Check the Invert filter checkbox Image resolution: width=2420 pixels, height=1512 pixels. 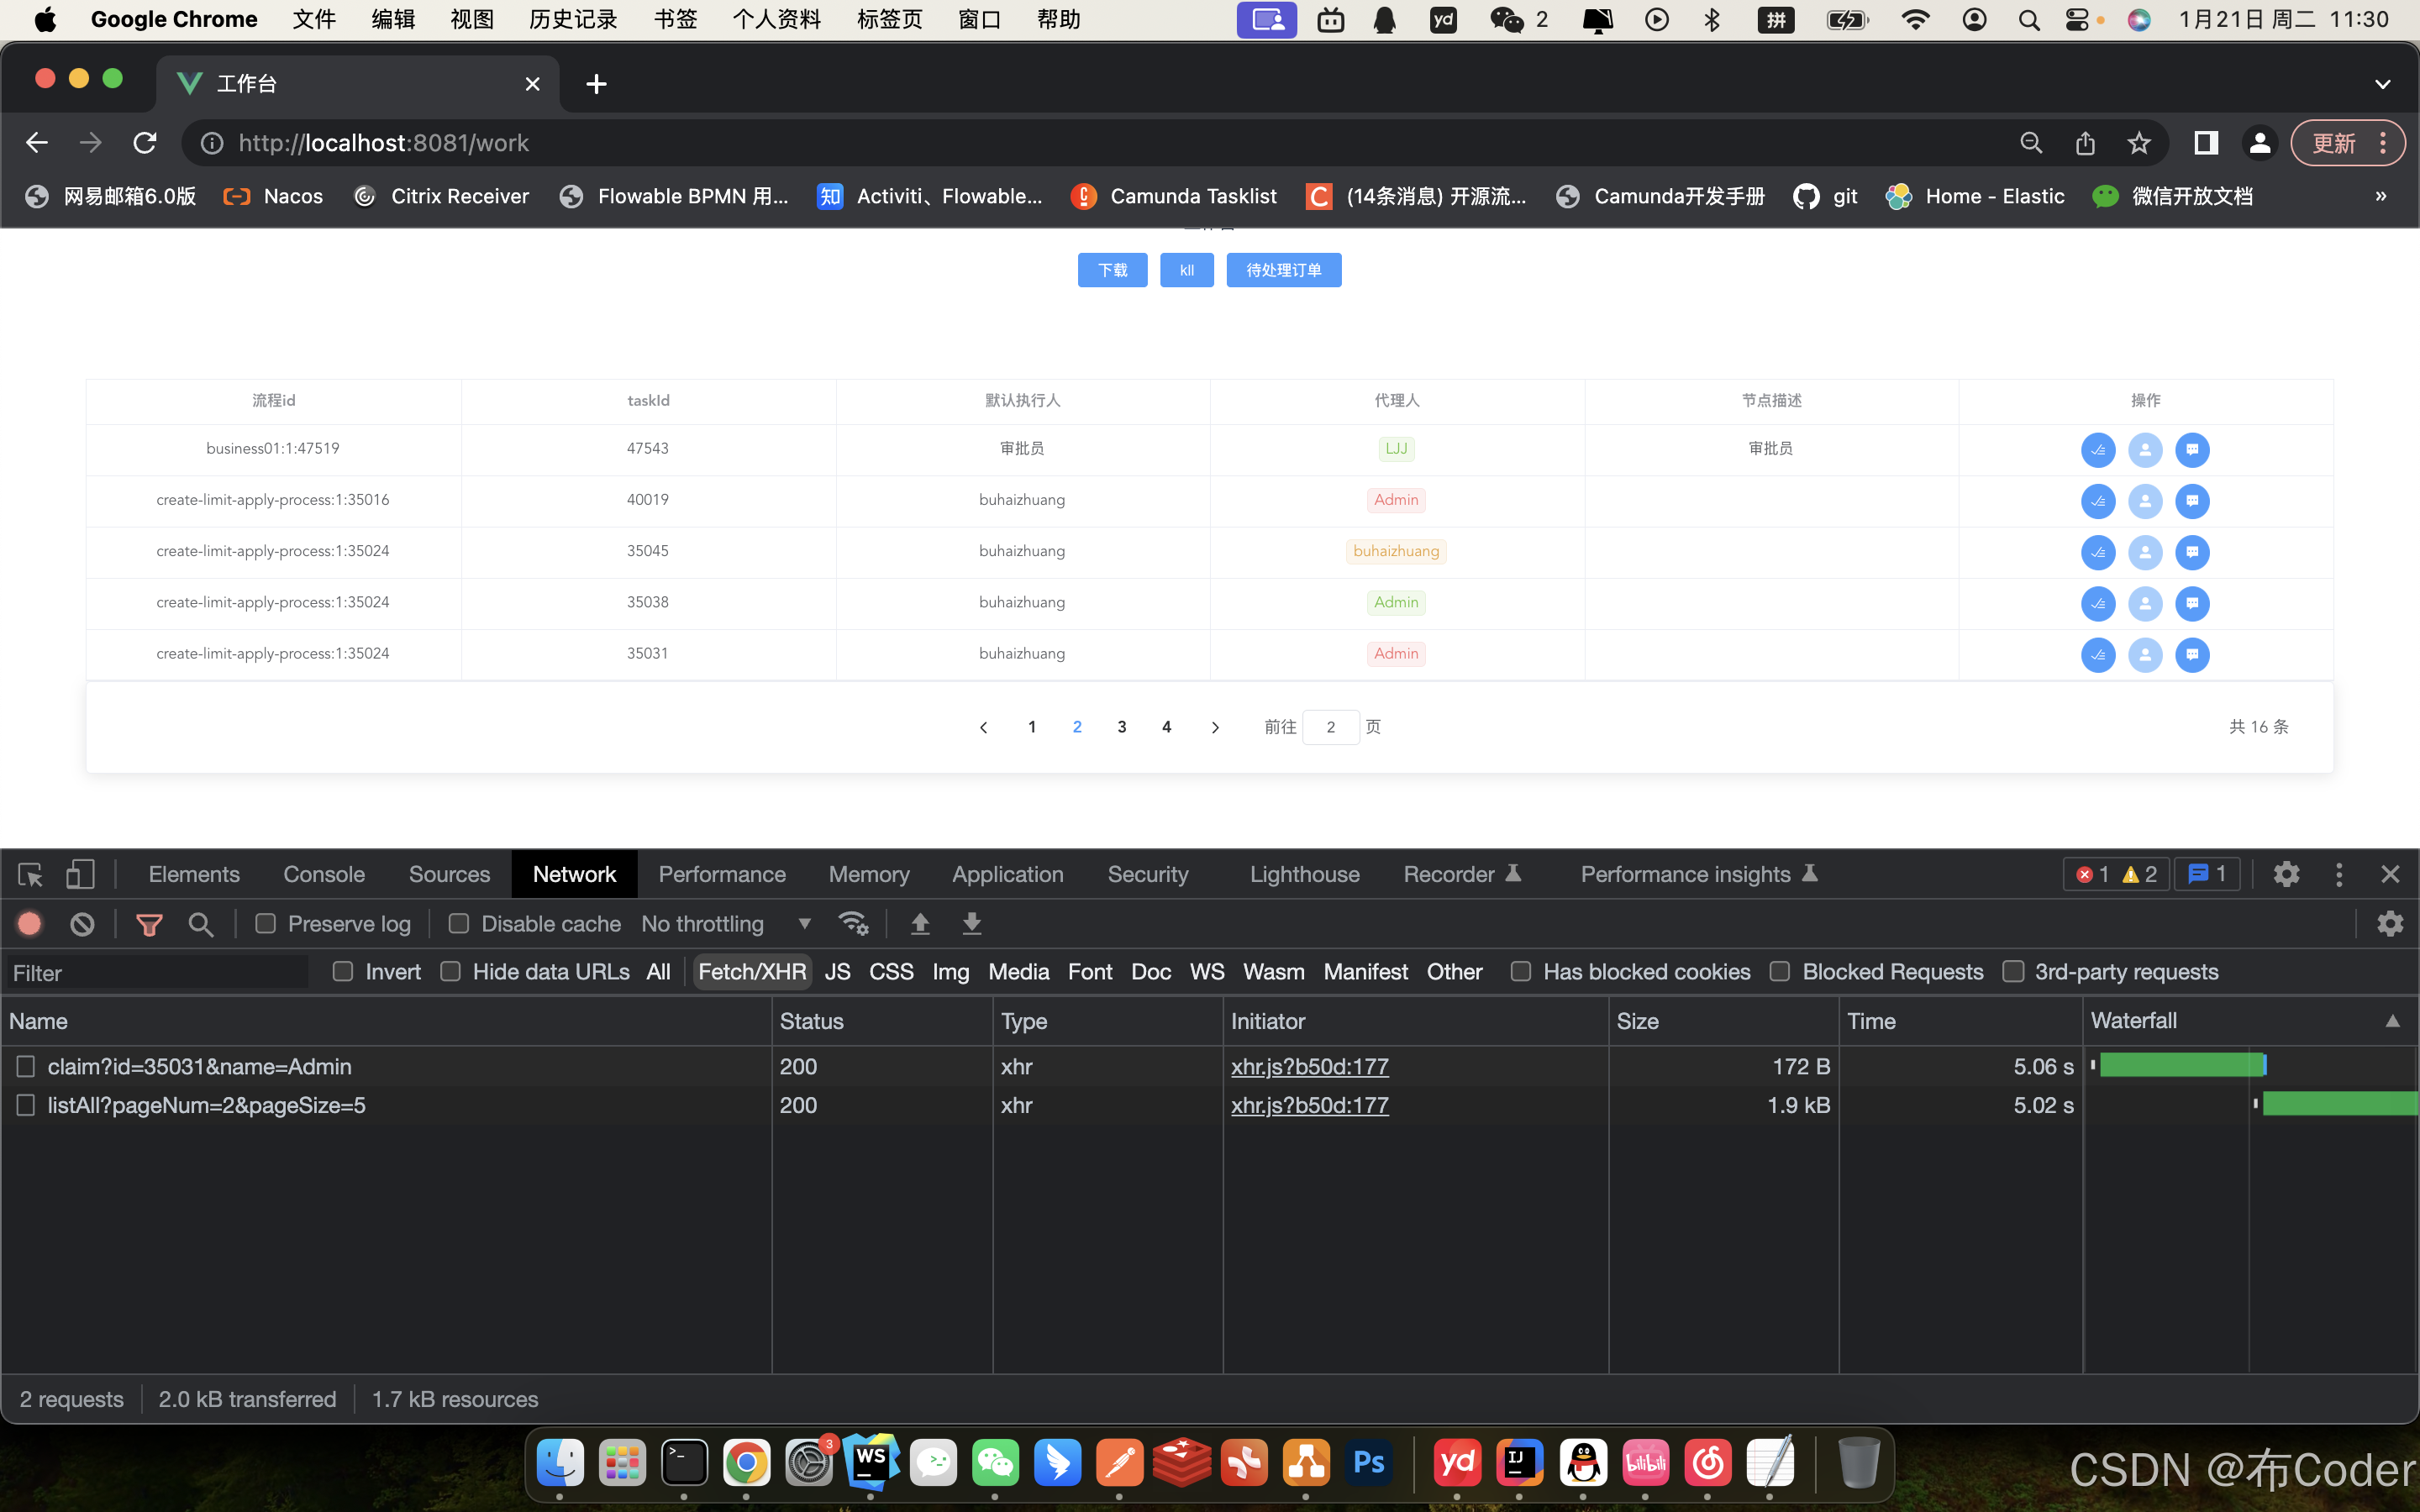[343, 972]
